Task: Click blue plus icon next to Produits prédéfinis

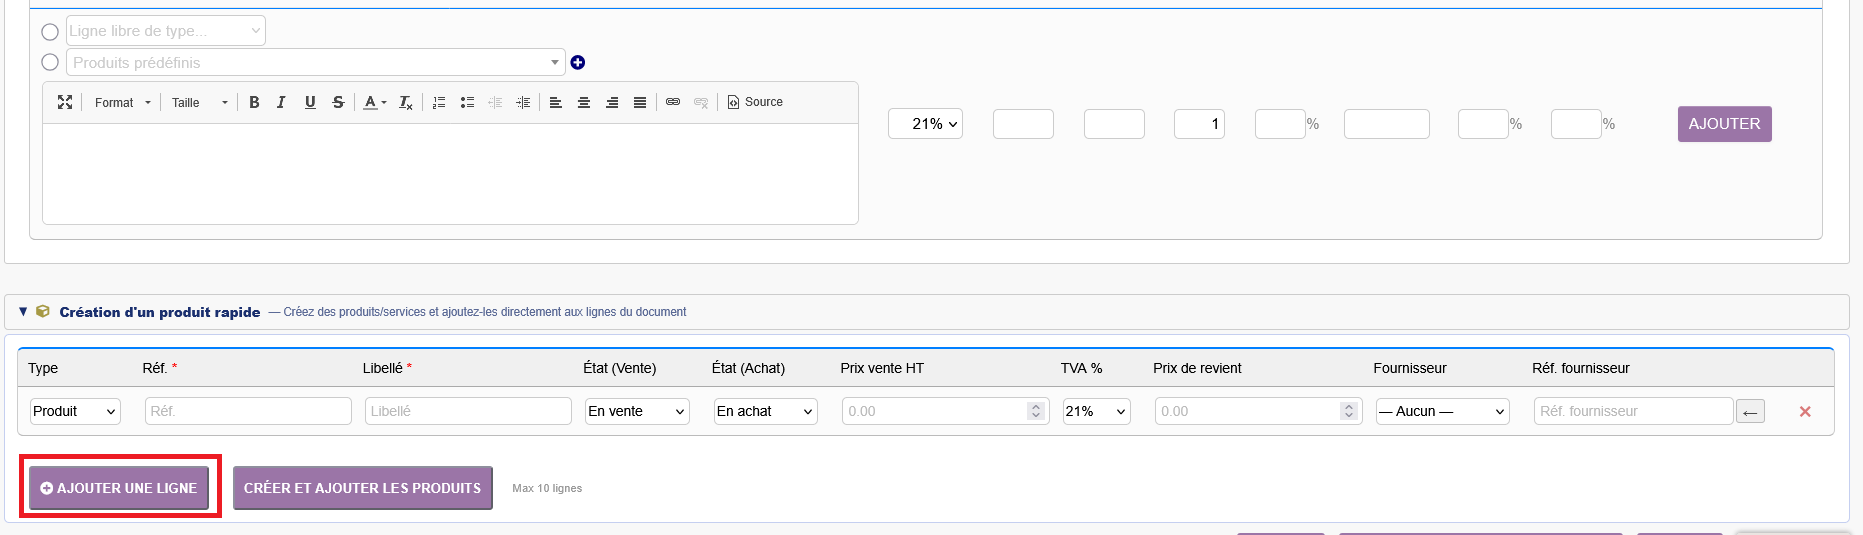Action: pyautogui.click(x=578, y=62)
